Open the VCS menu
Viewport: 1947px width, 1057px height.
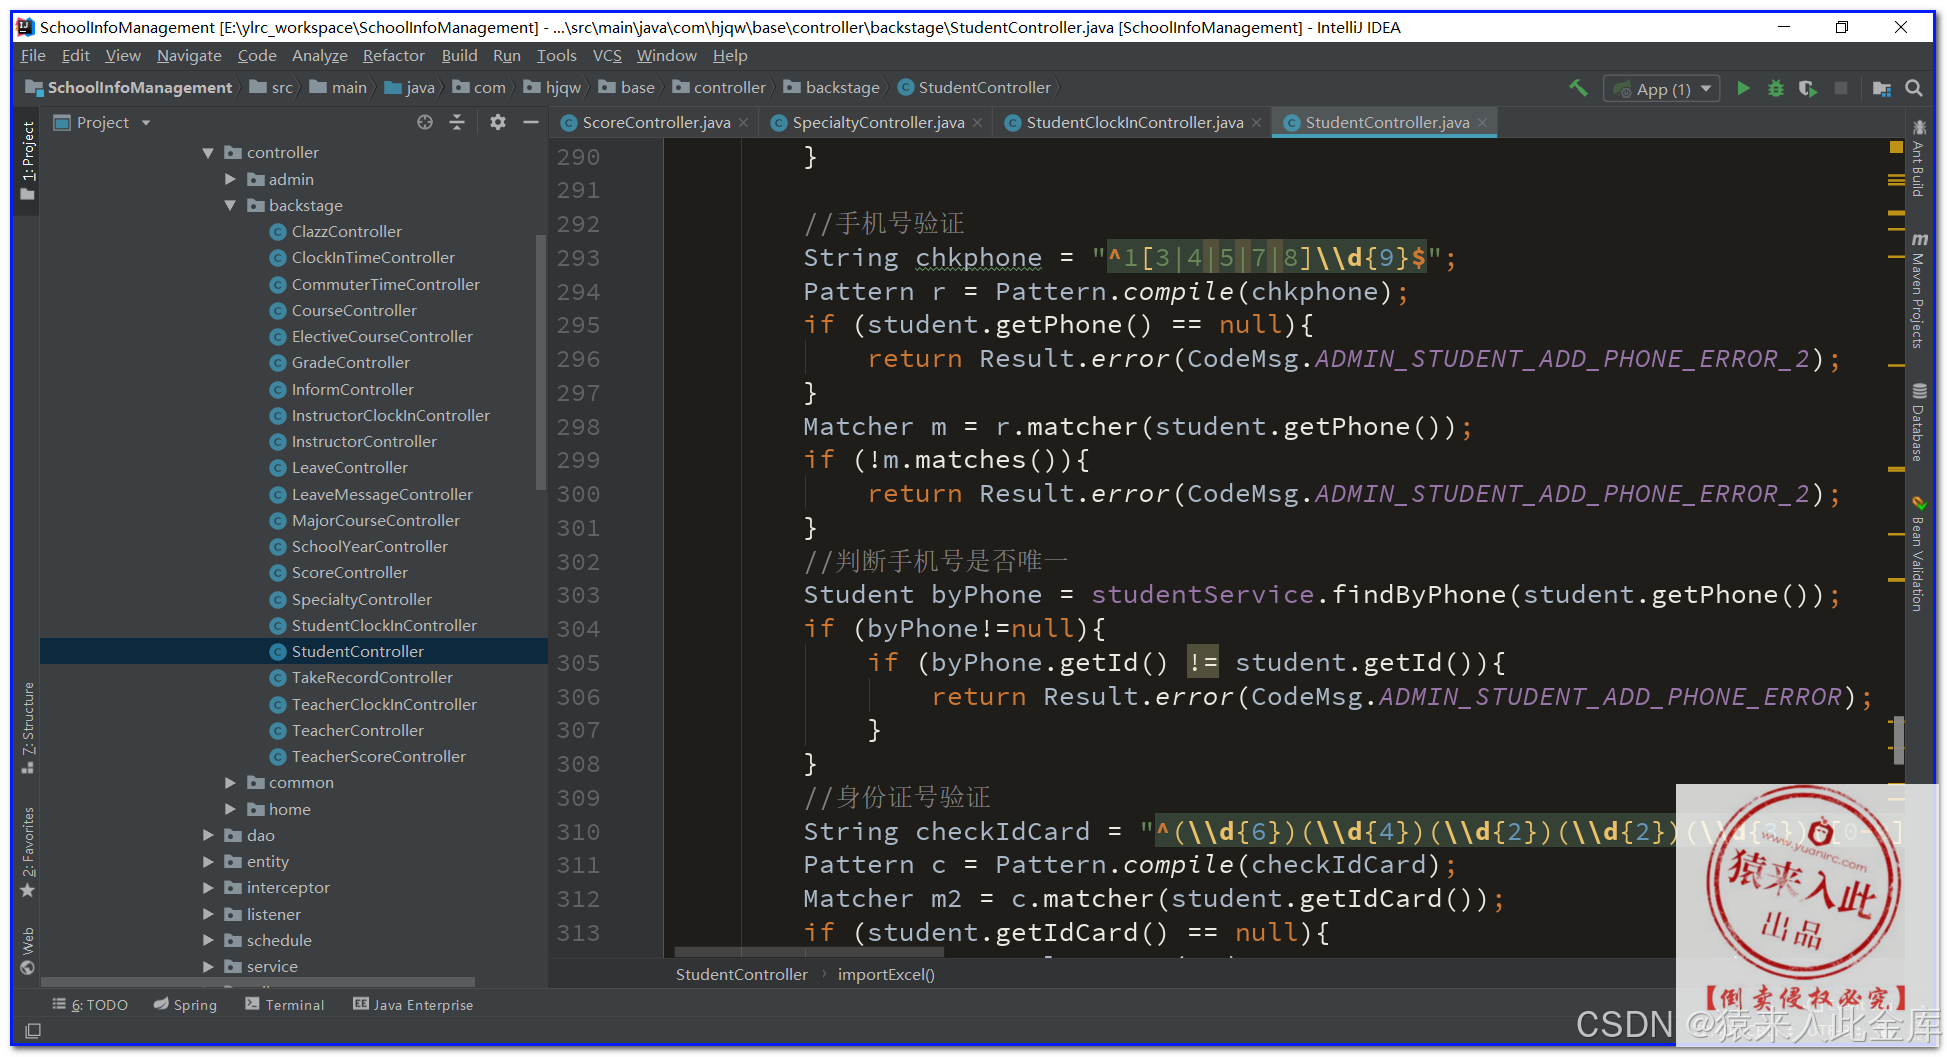point(607,56)
